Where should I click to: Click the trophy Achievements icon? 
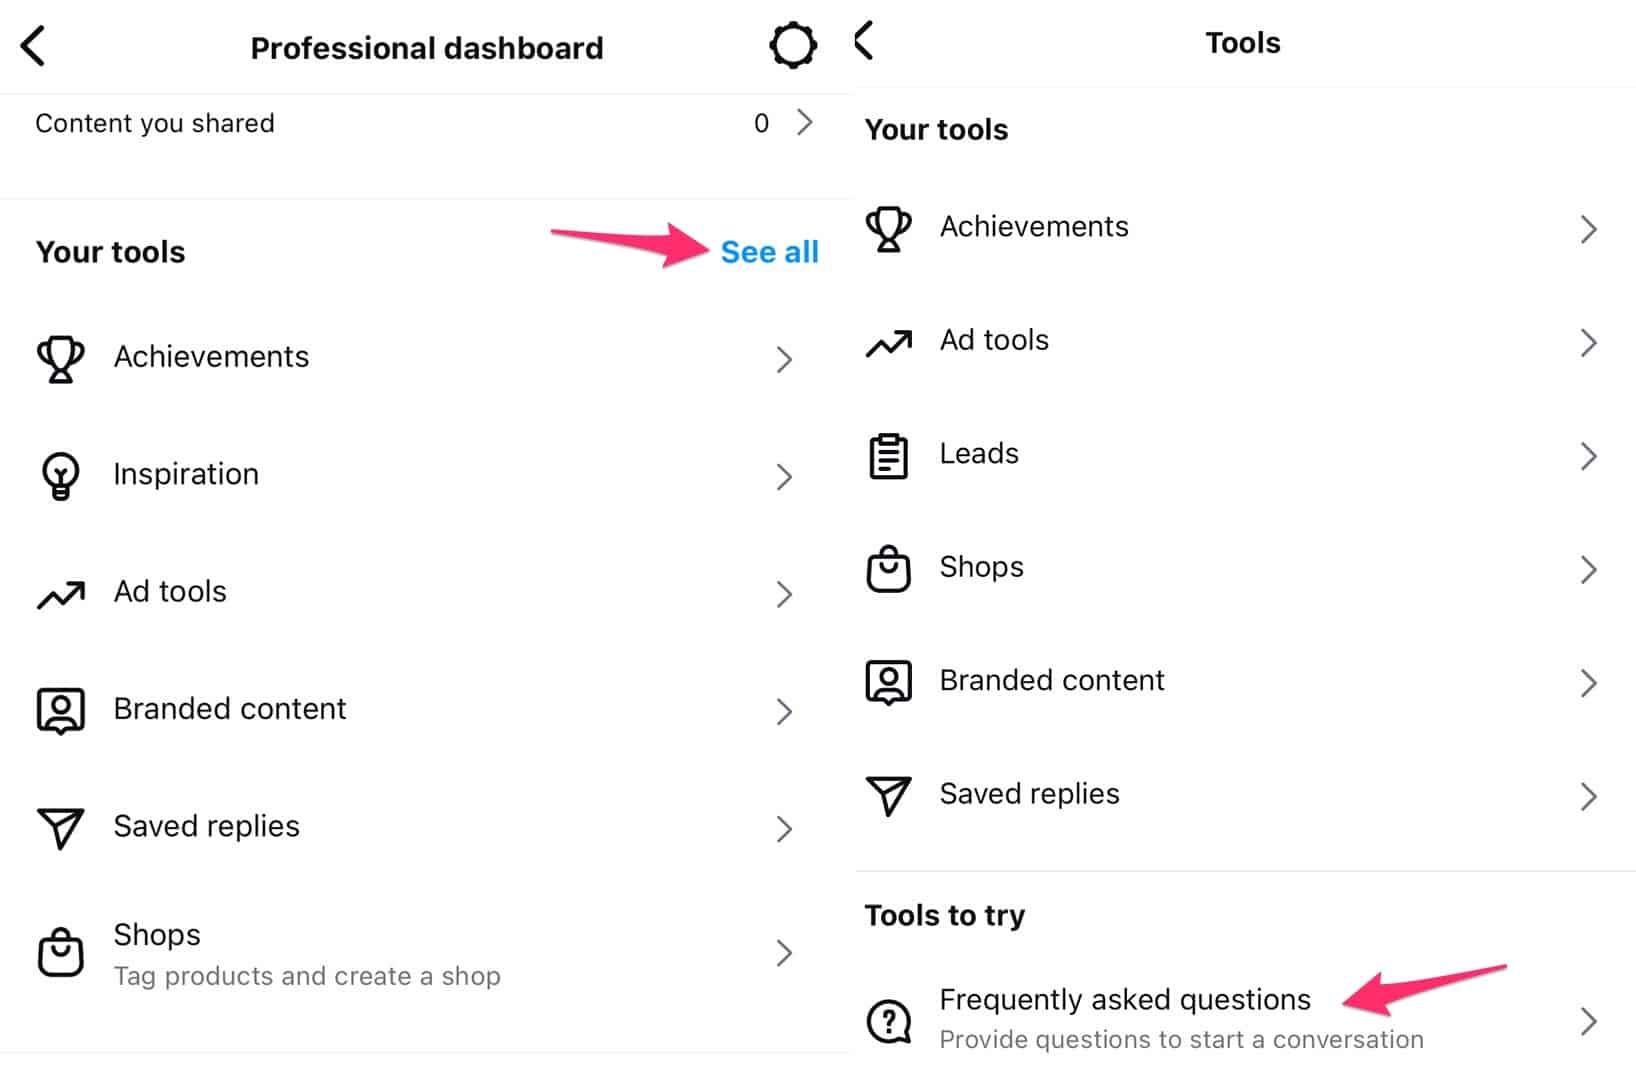coord(60,358)
